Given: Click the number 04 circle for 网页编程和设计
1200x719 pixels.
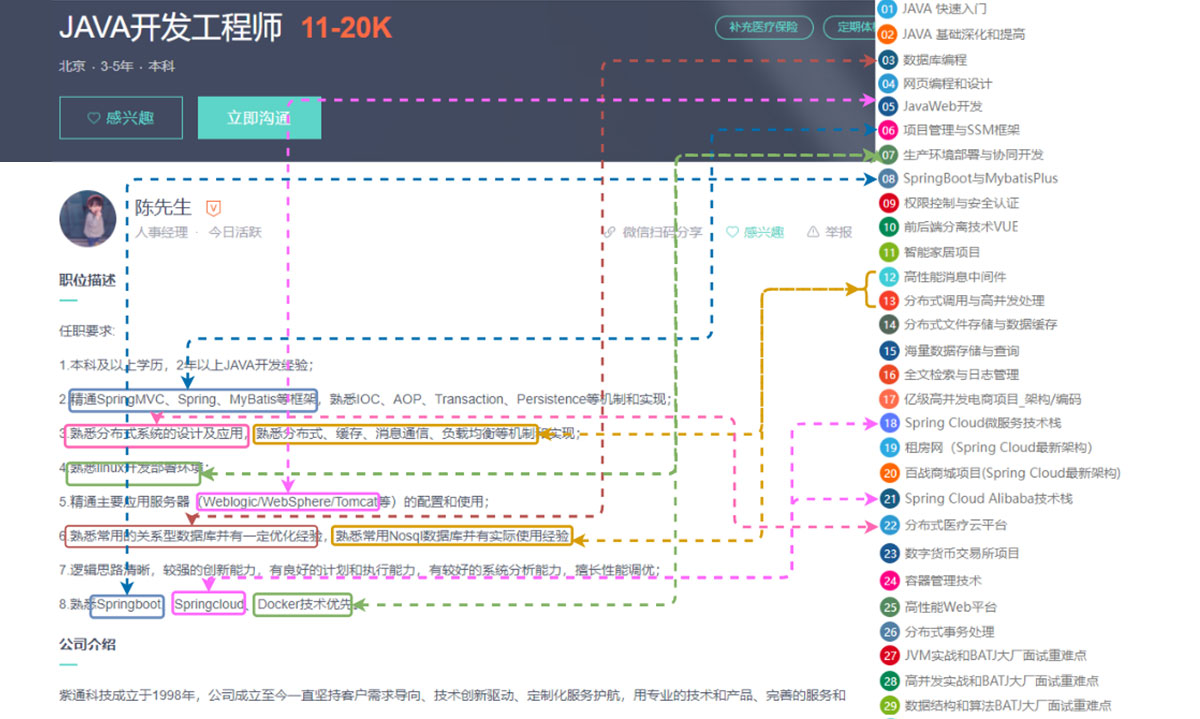Looking at the screenshot, I should click(x=888, y=84).
